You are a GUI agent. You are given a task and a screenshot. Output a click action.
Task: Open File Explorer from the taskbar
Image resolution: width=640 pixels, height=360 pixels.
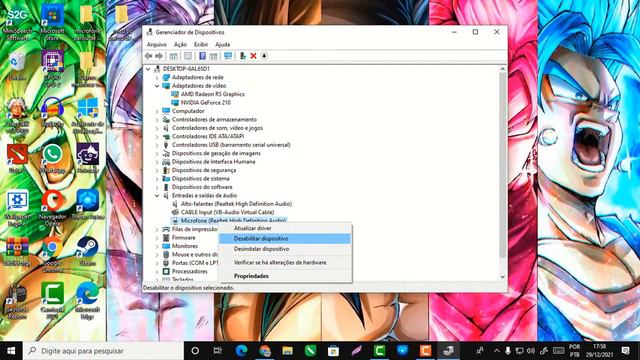[287, 351]
